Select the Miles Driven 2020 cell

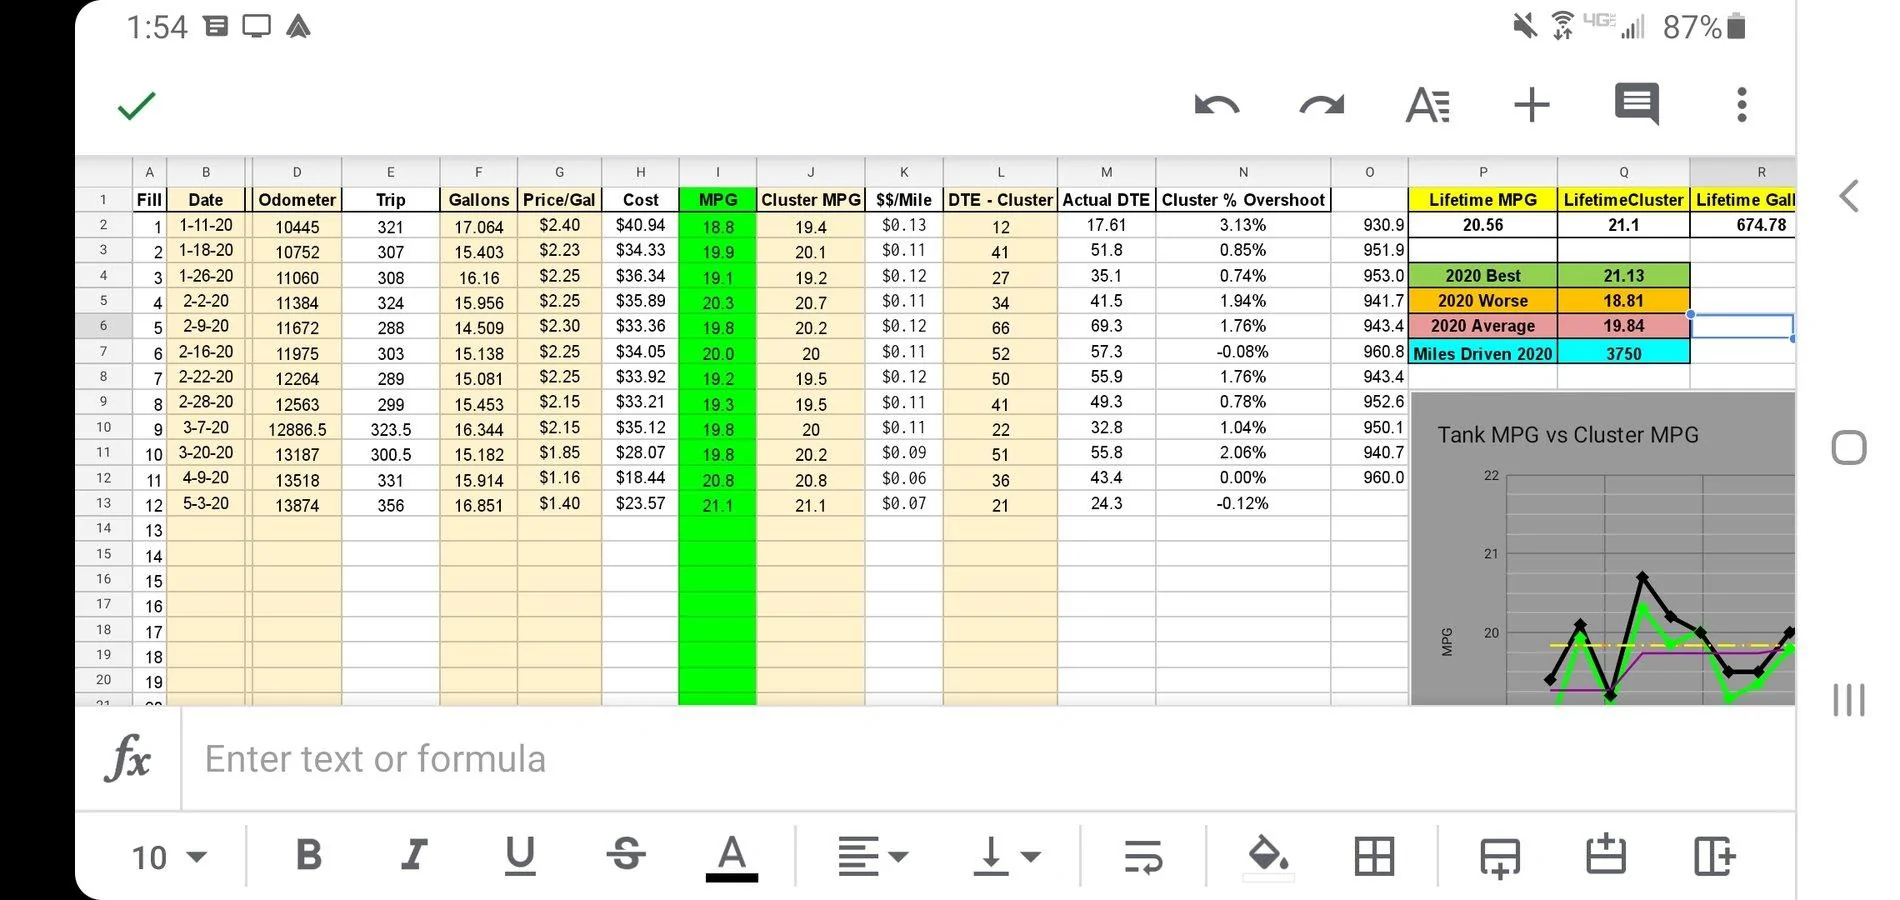click(1483, 353)
